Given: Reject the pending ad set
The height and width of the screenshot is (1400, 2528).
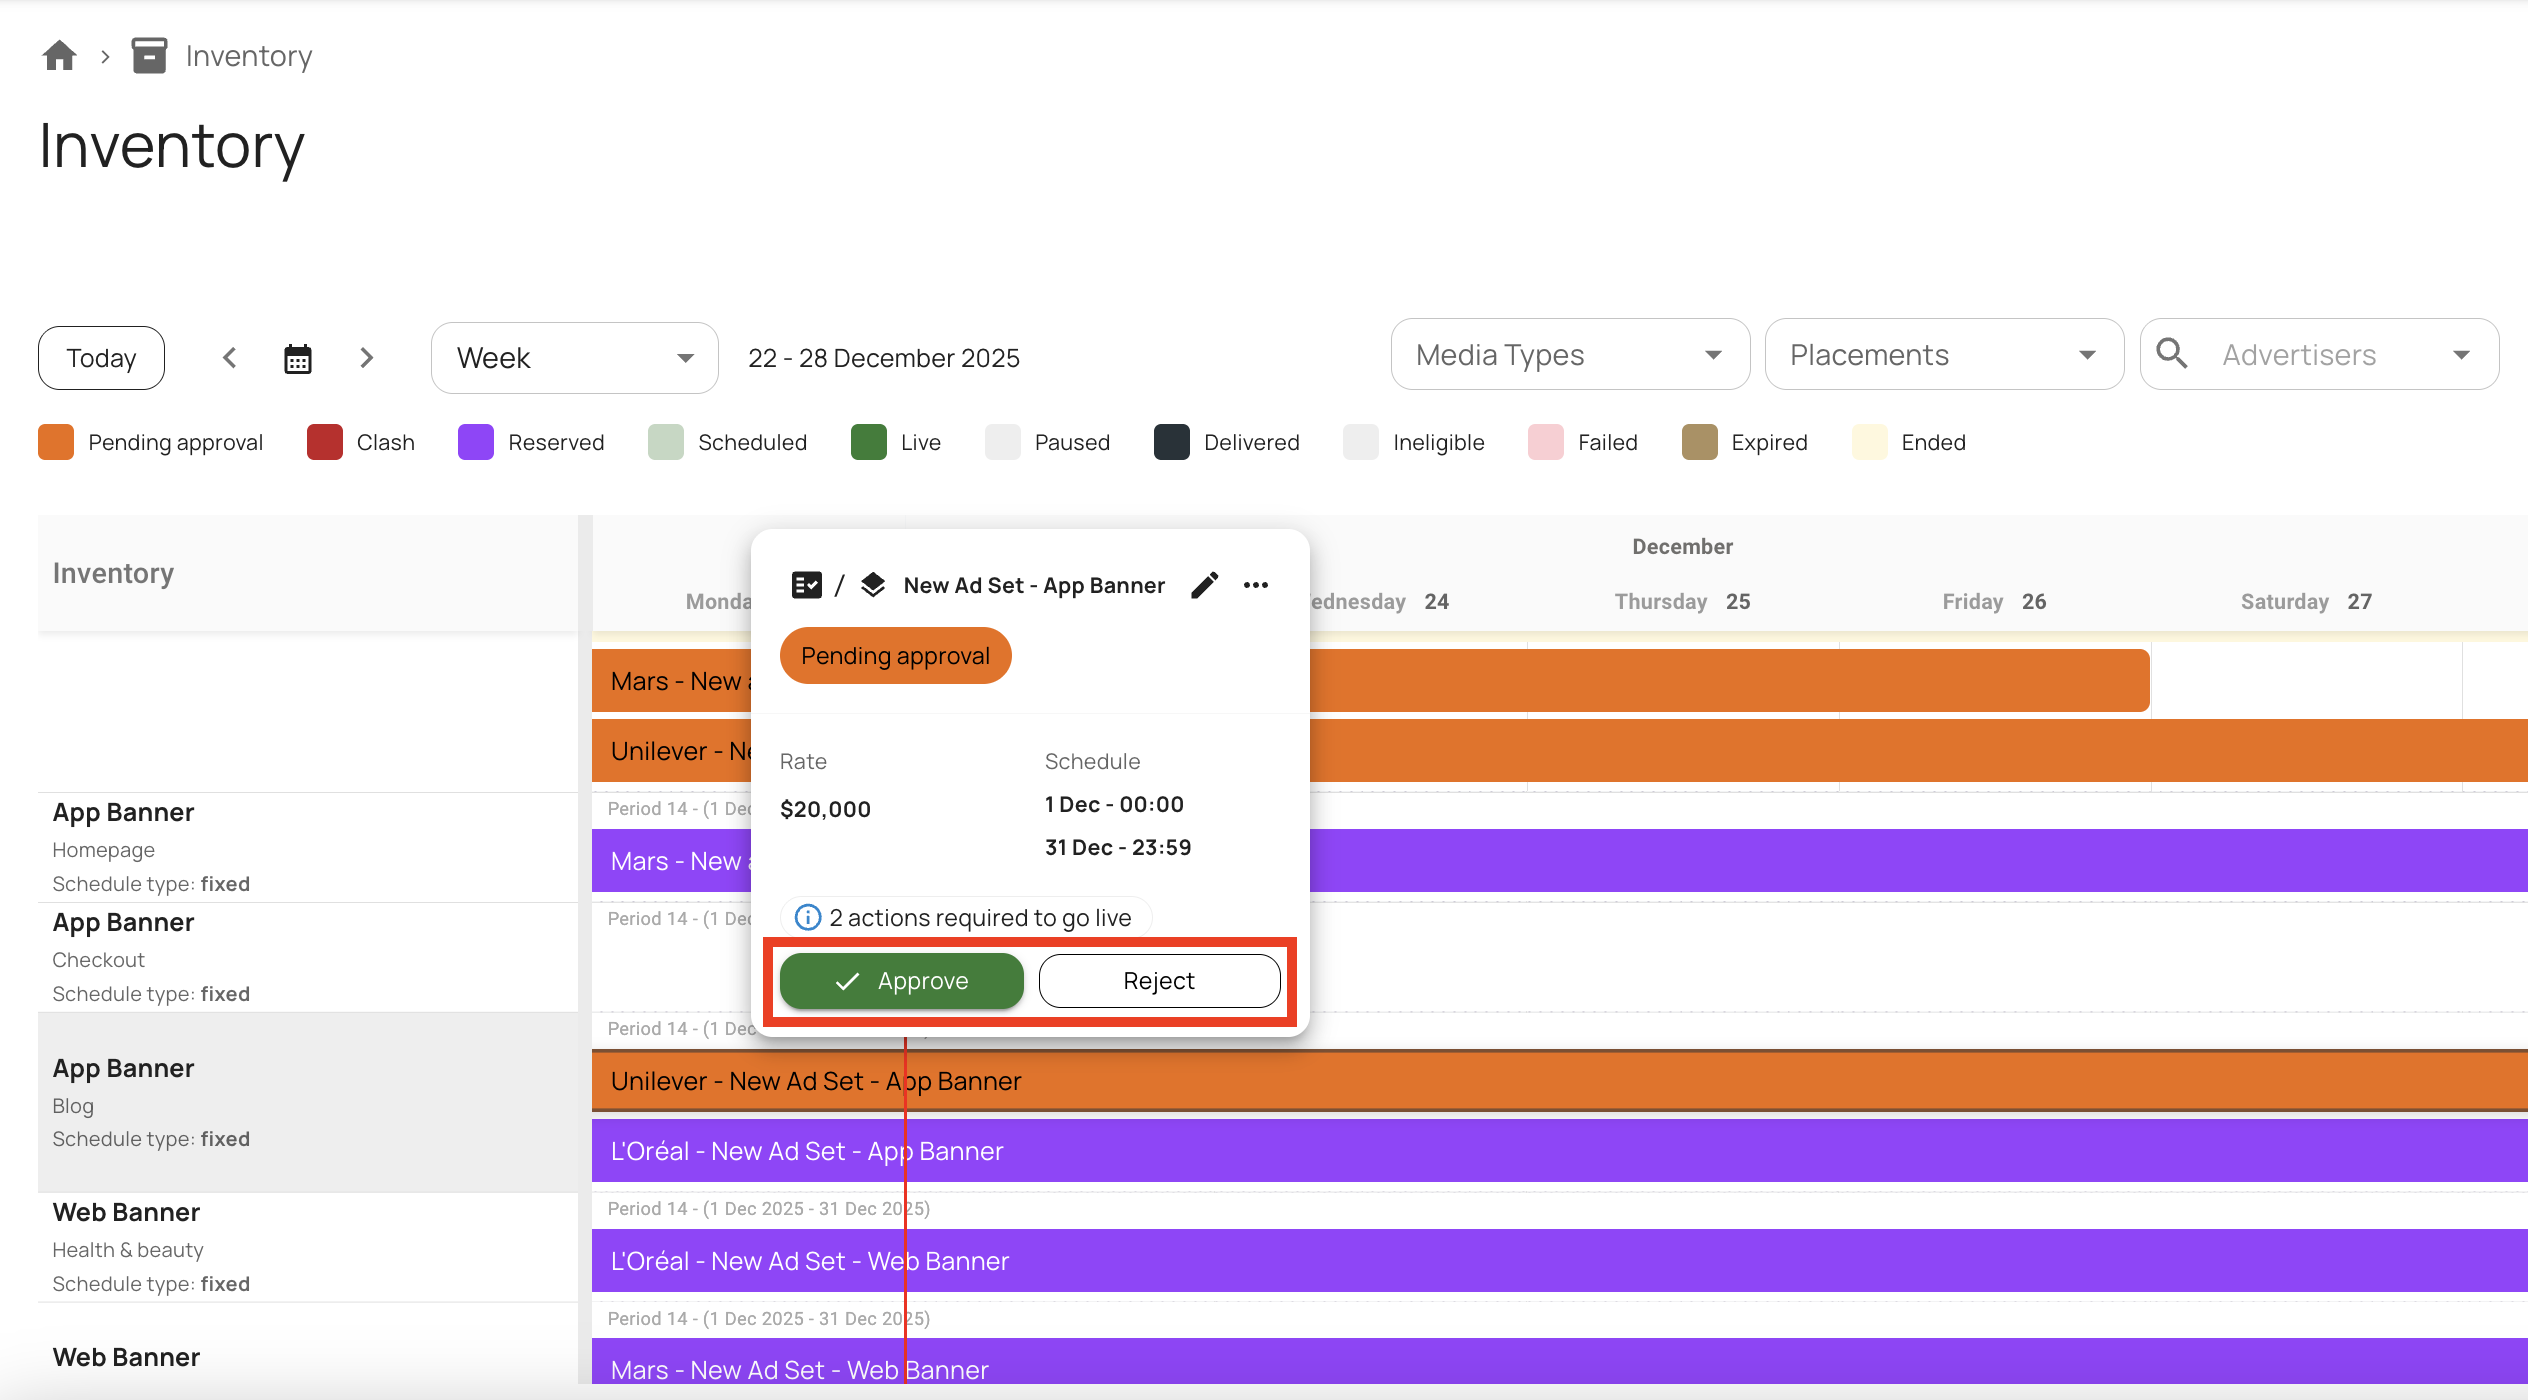Looking at the screenshot, I should (1159, 981).
